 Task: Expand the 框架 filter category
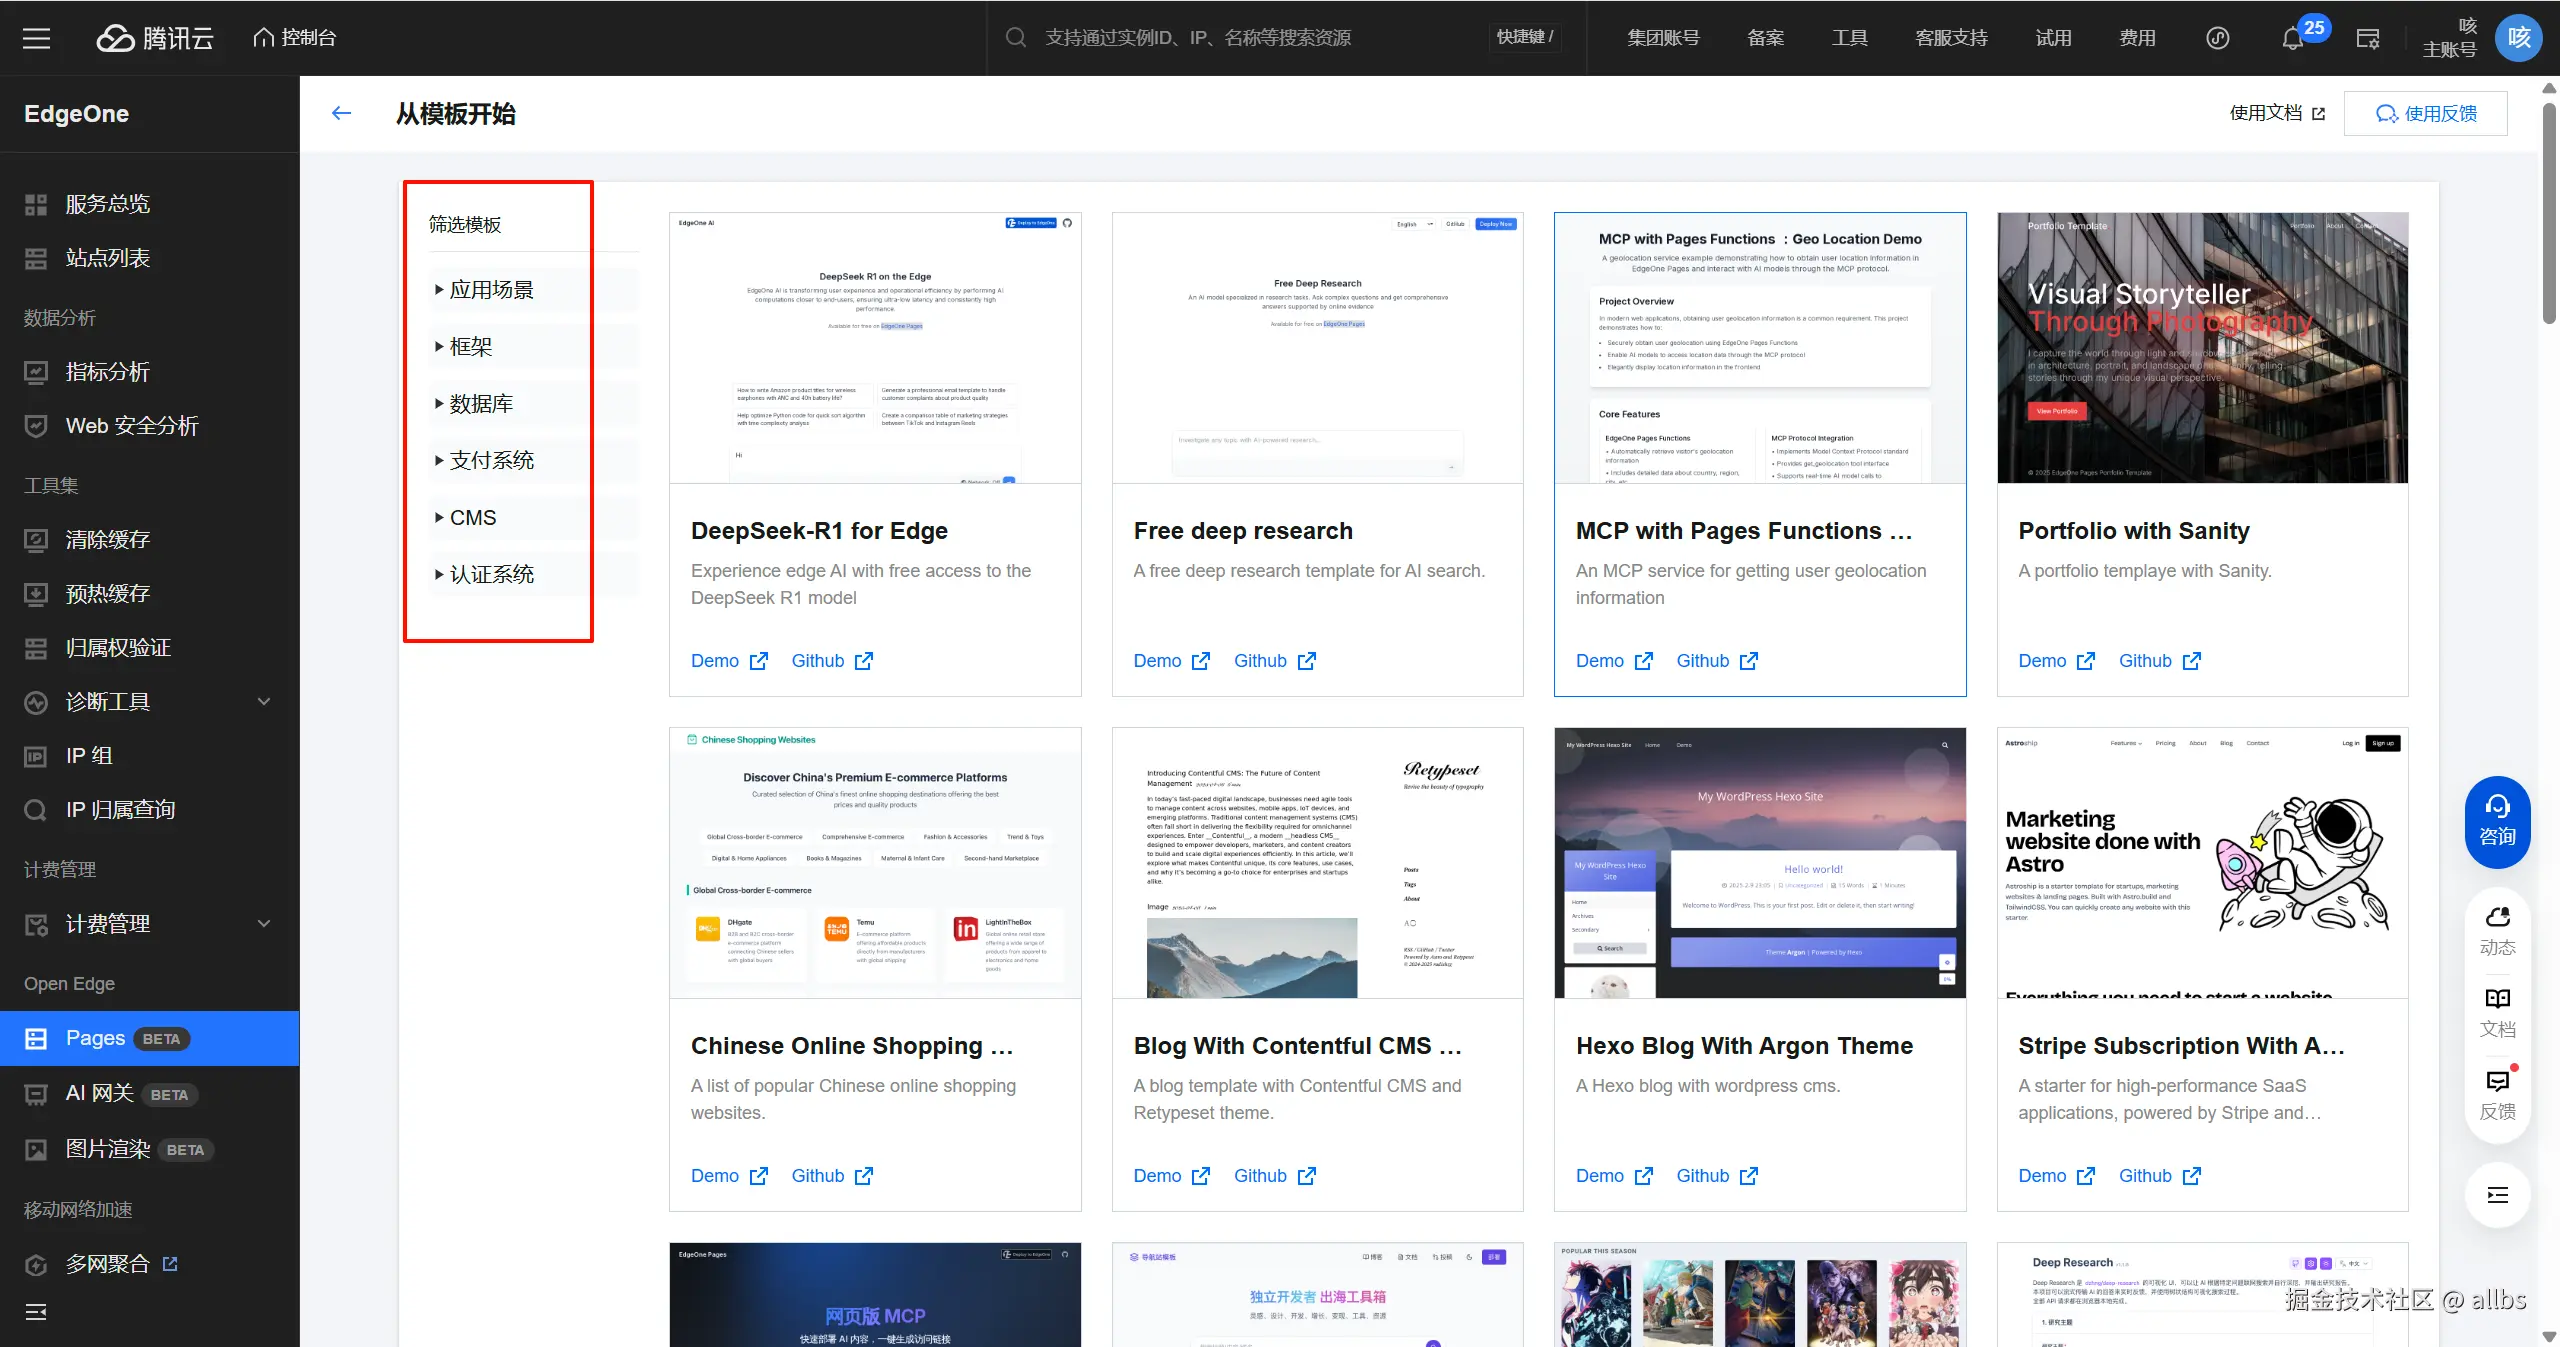pyautogui.click(x=470, y=347)
